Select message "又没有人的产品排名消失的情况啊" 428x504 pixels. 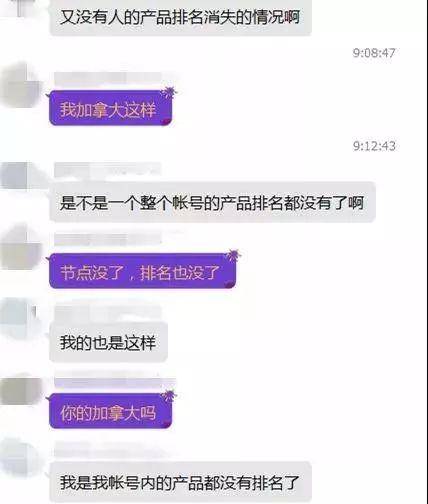[x=180, y=17]
